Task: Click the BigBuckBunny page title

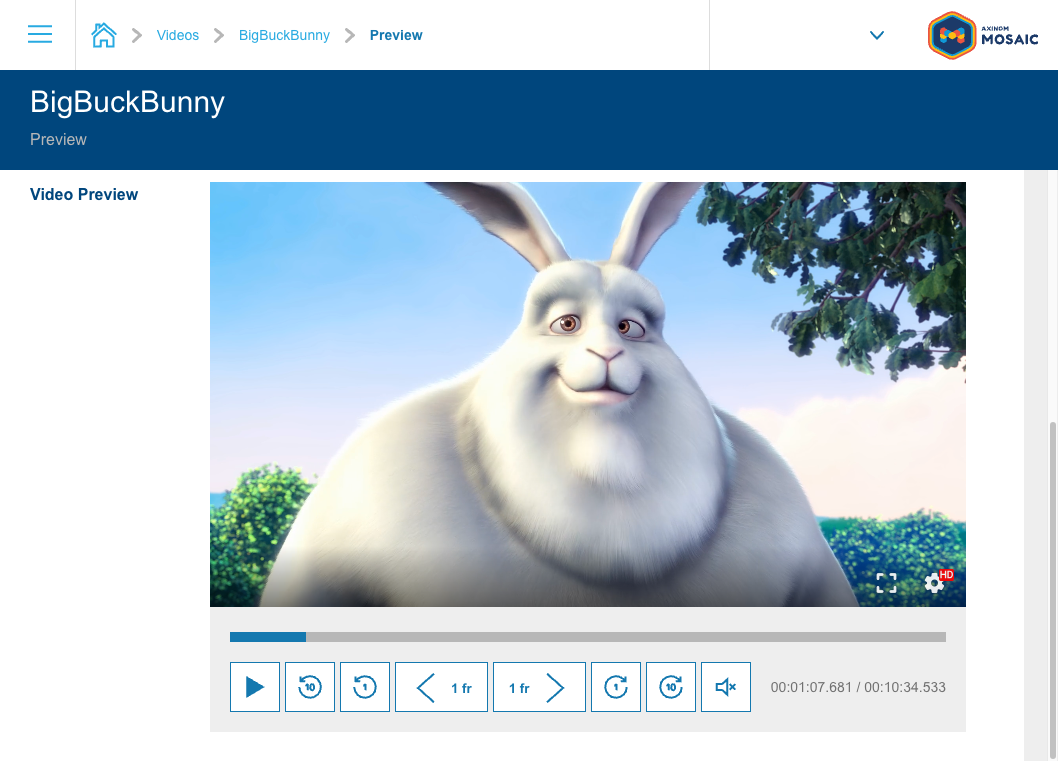Action: 128,103
